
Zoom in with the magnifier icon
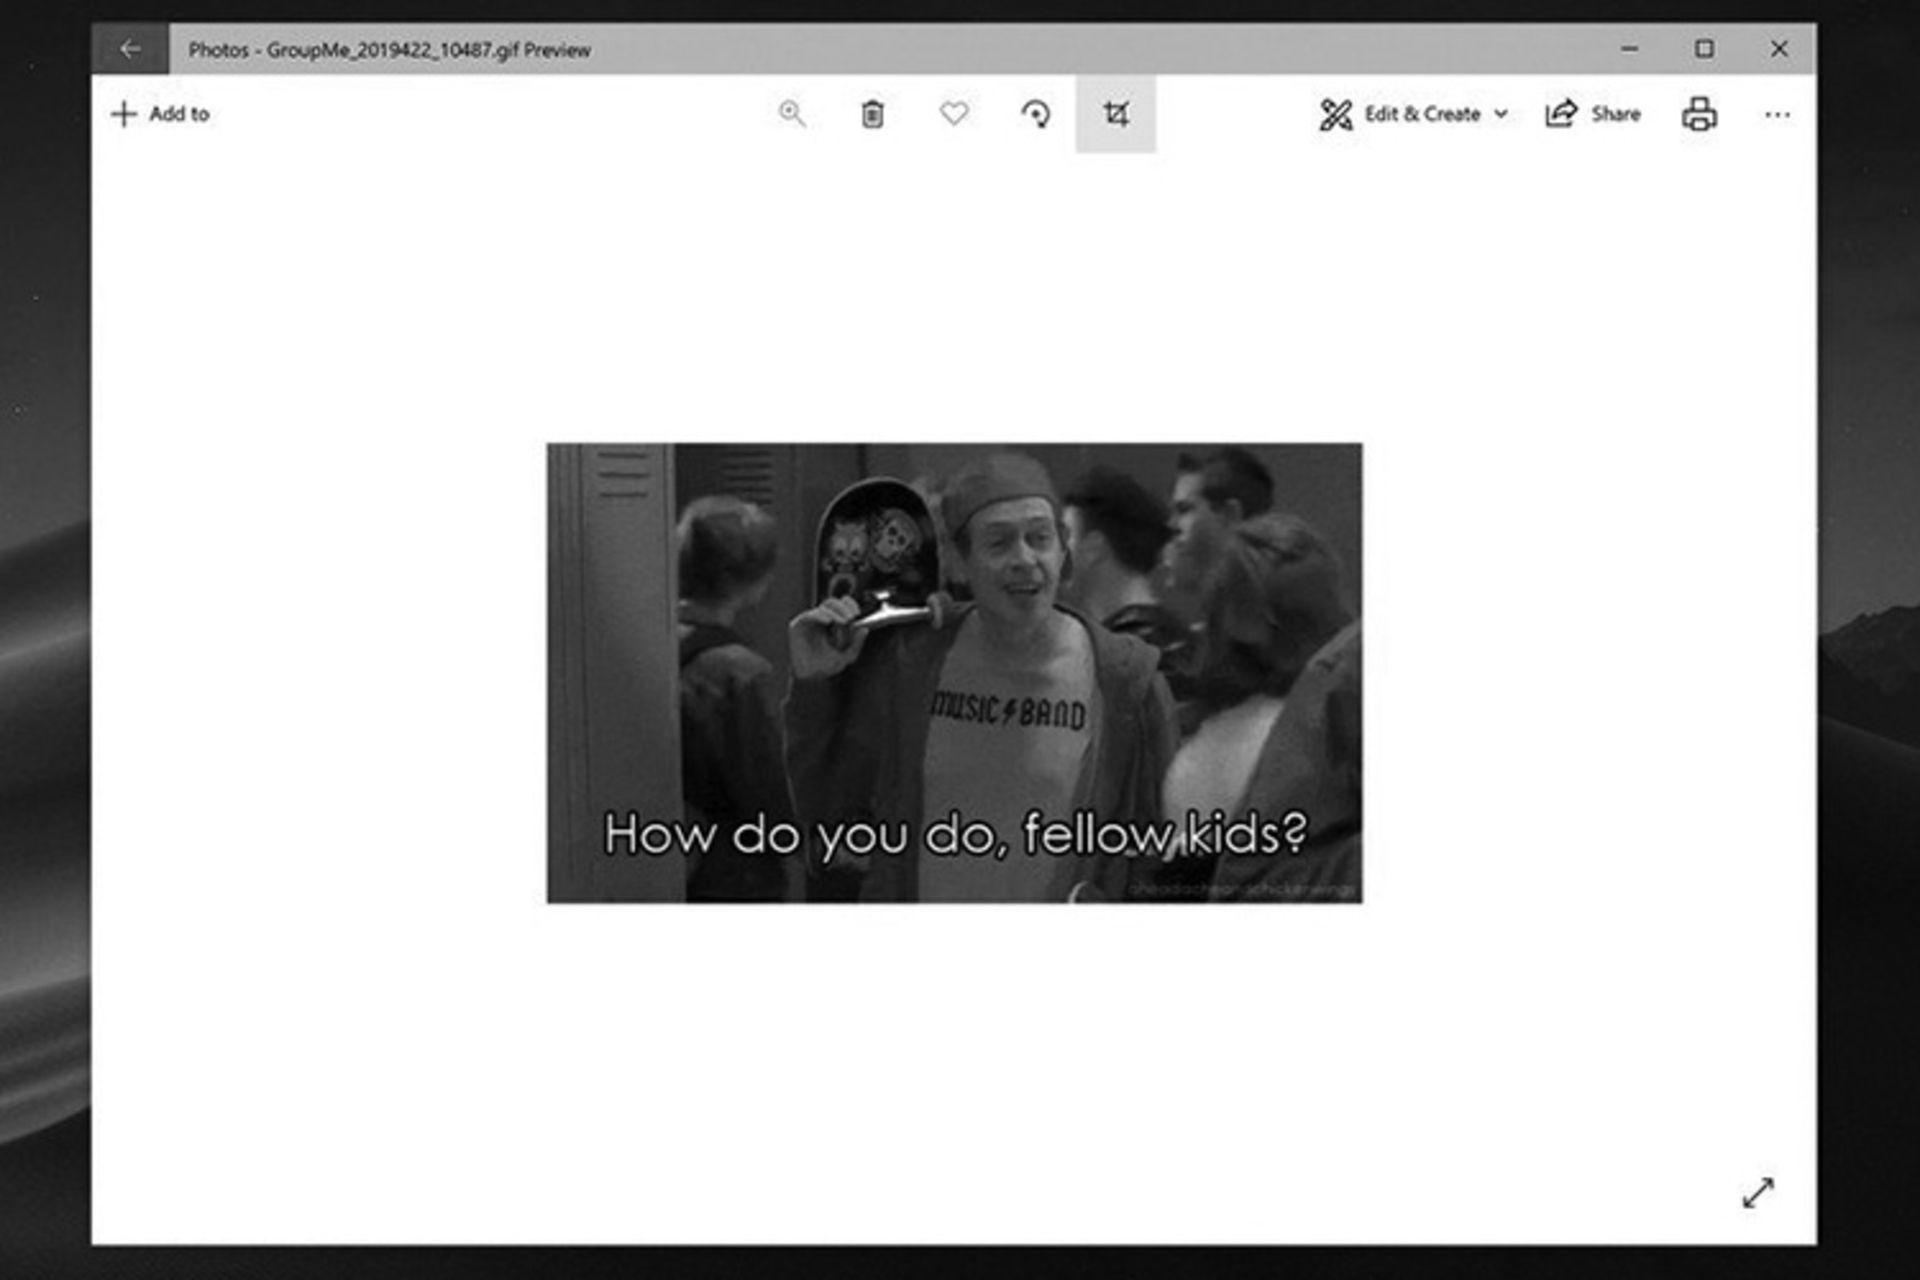791,114
